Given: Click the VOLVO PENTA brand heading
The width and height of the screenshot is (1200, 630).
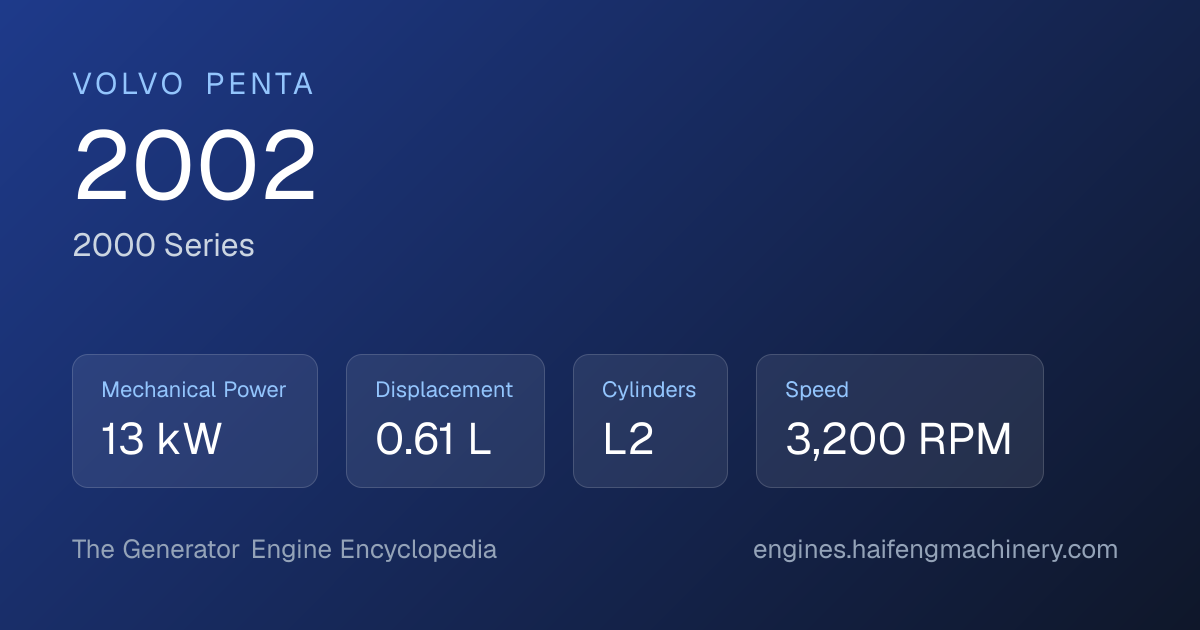Looking at the screenshot, I should pyautogui.click(x=193, y=85).
